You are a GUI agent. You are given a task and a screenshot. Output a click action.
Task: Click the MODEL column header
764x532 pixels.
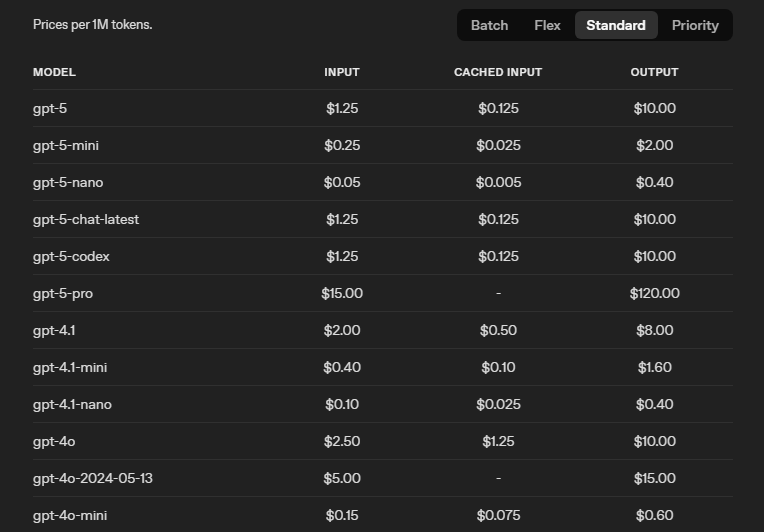tap(54, 72)
